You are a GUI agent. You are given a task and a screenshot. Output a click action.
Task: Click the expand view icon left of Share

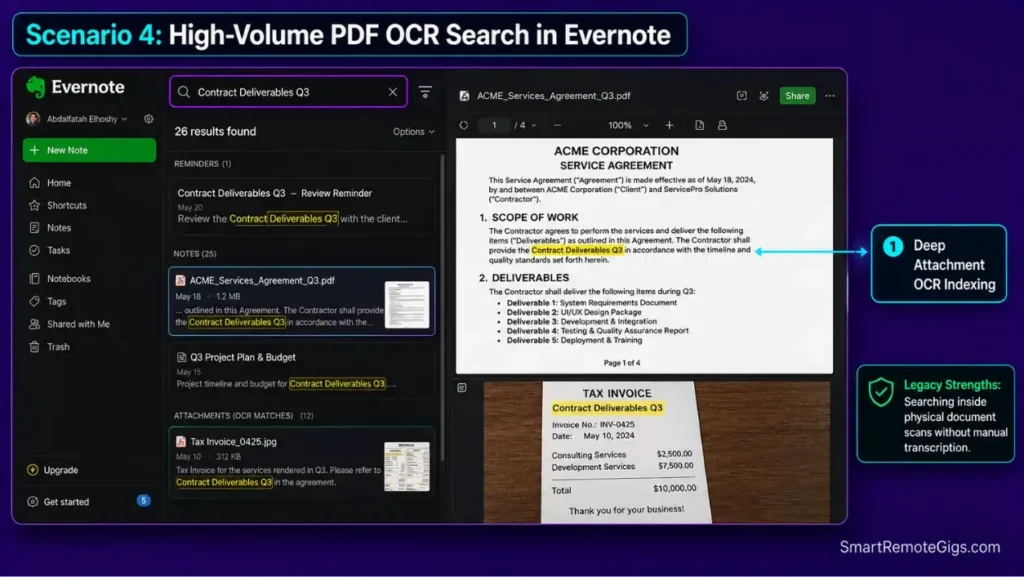tap(742, 95)
